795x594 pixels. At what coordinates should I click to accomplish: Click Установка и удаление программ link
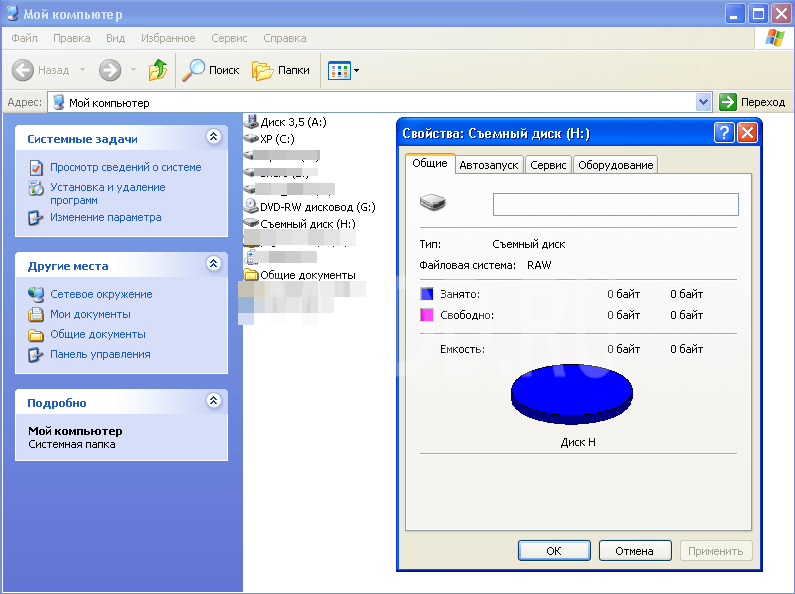107,194
